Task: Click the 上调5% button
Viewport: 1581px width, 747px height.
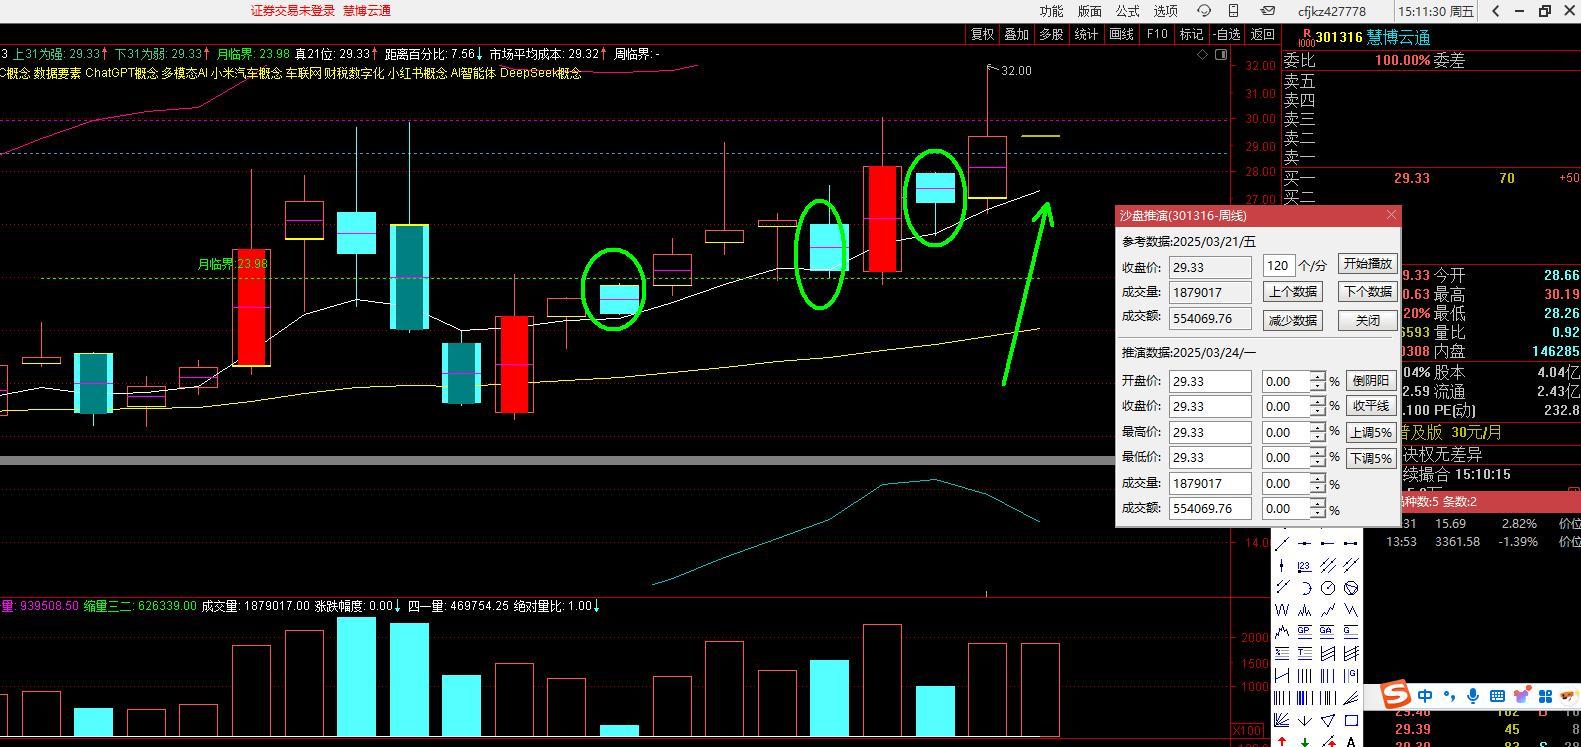Action: tap(1370, 432)
